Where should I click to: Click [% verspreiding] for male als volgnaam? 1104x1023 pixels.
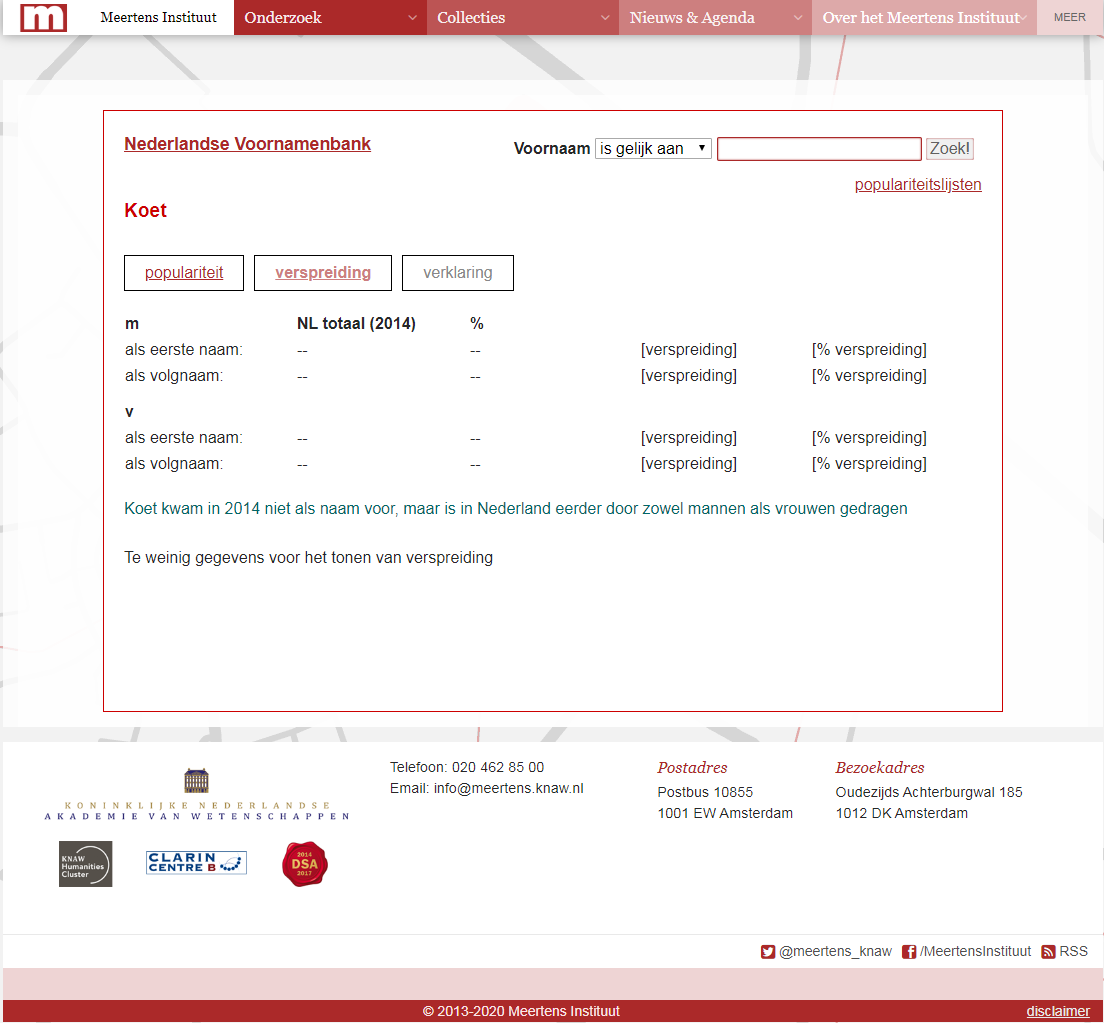tap(869, 376)
